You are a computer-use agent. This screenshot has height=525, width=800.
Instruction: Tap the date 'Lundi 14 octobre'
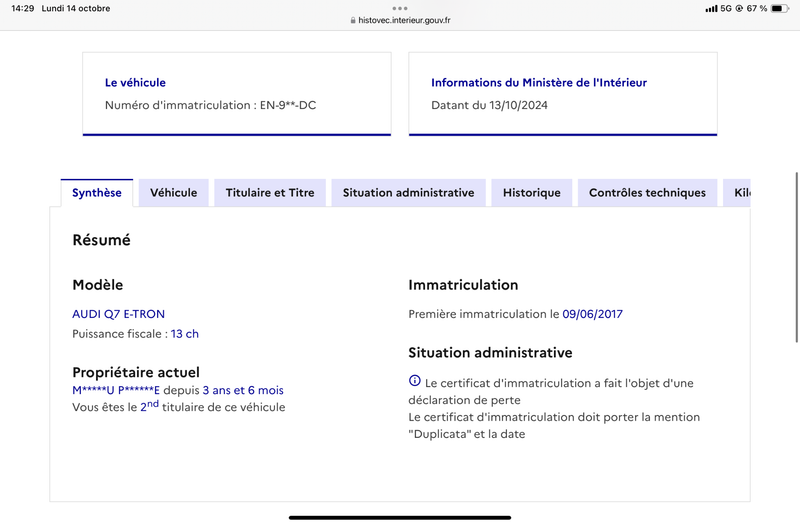coord(76,9)
